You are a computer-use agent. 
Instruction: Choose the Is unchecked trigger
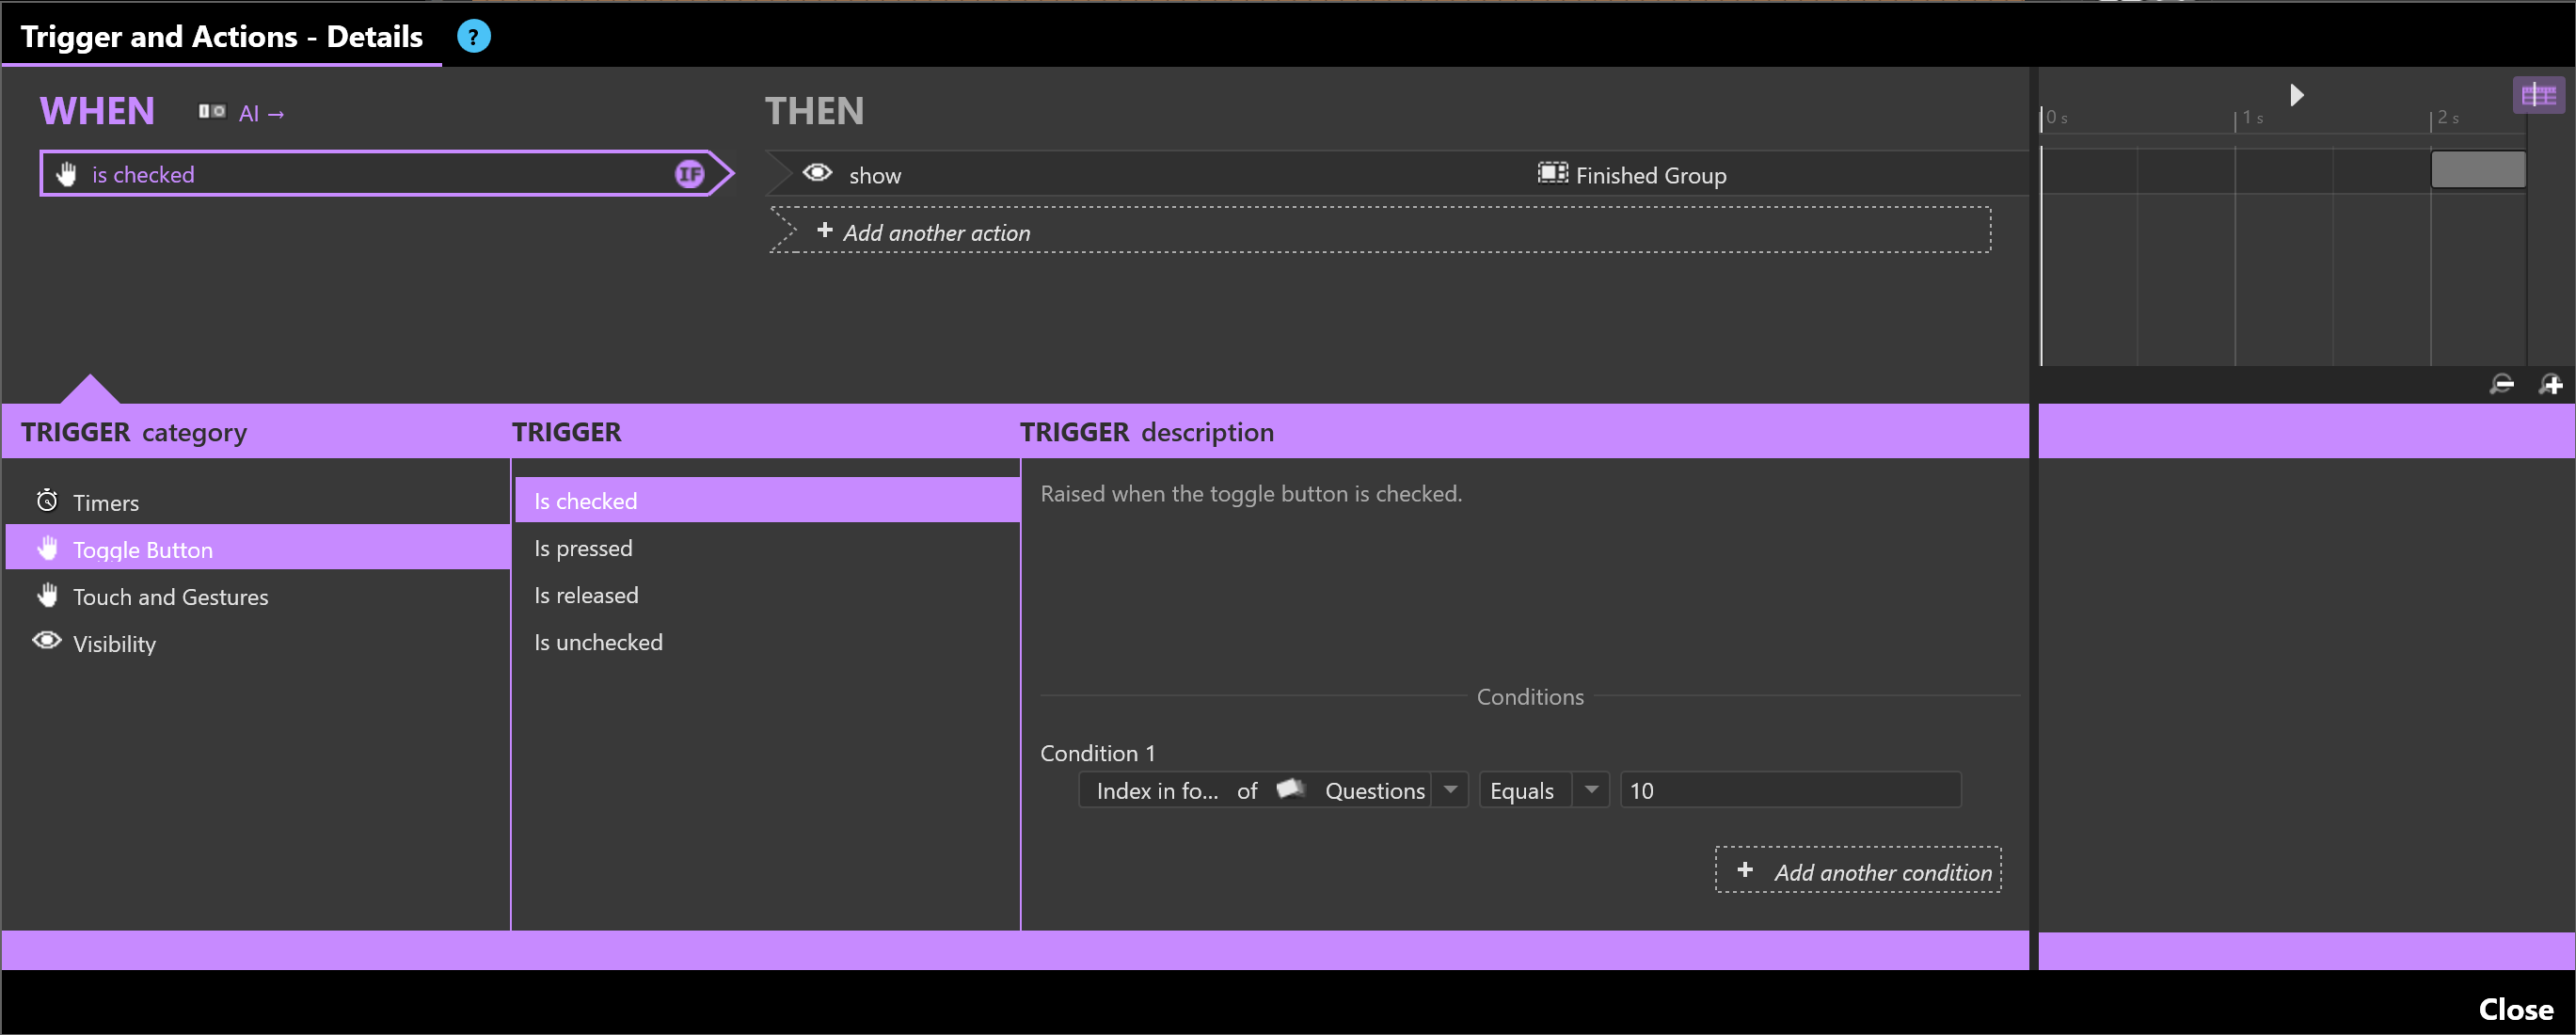click(x=598, y=642)
